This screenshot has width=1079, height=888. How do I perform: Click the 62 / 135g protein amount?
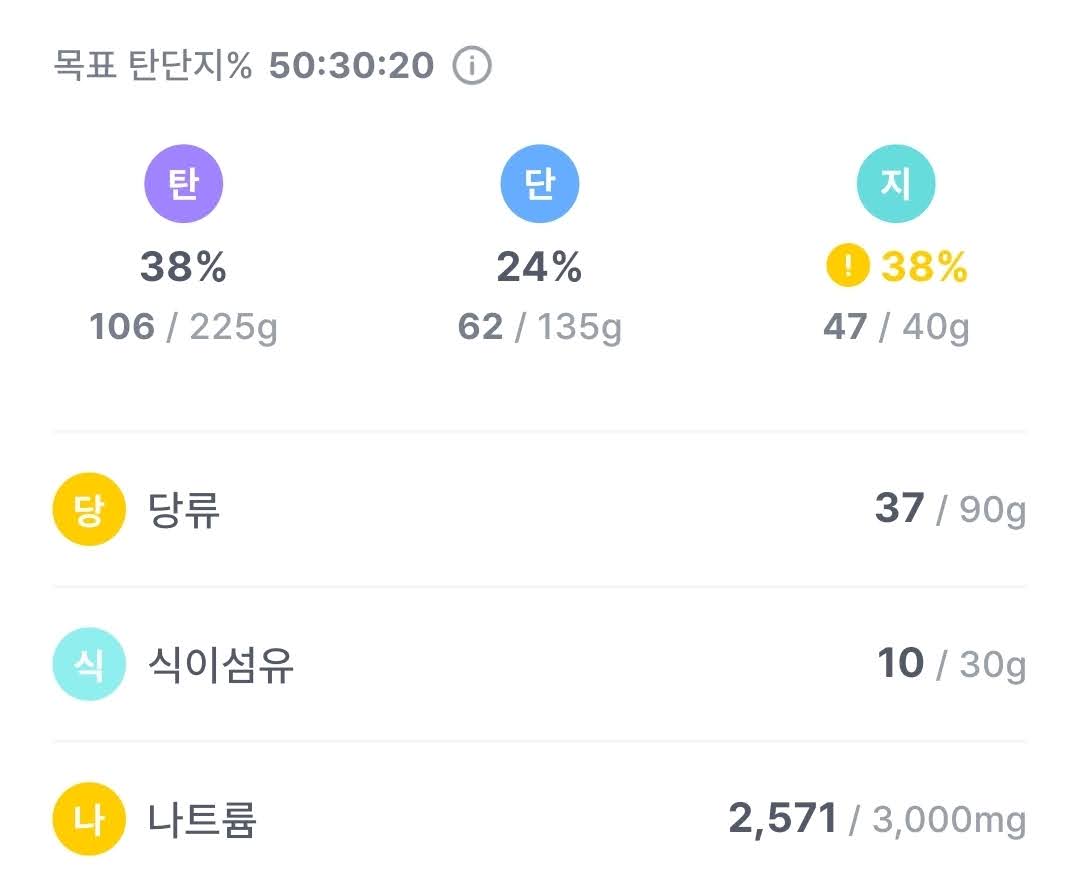coord(540,327)
